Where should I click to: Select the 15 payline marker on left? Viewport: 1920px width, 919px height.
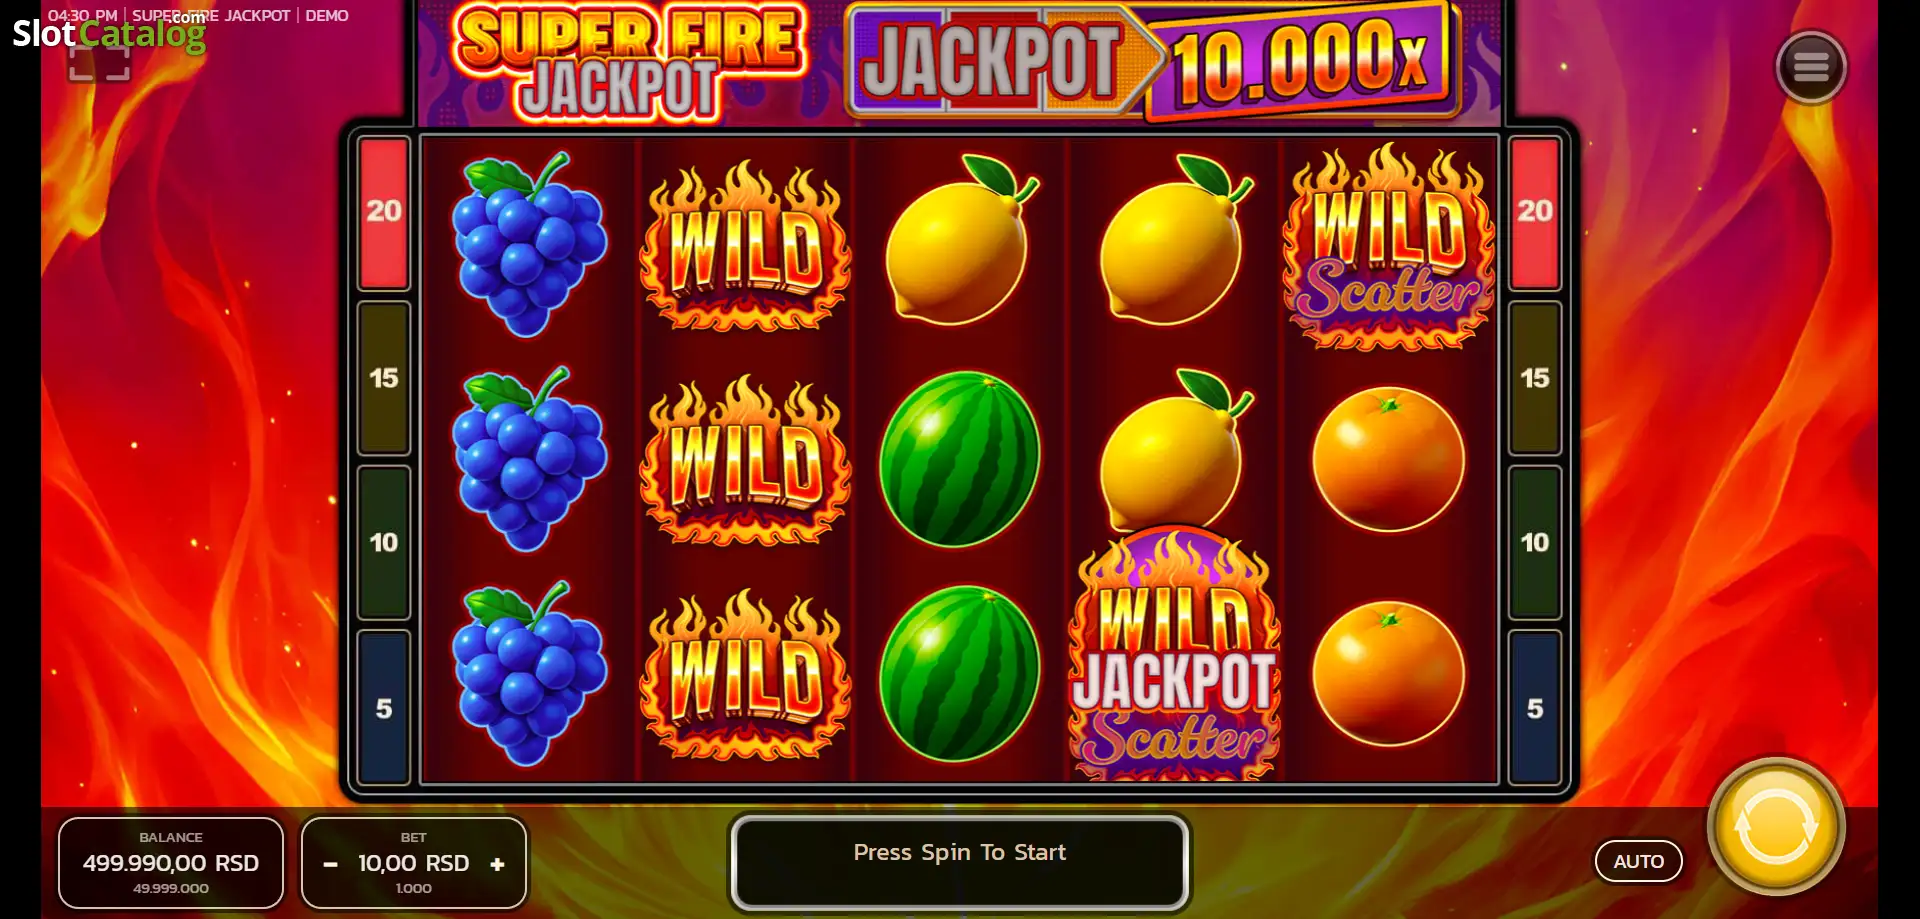click(x=384, y=378)
